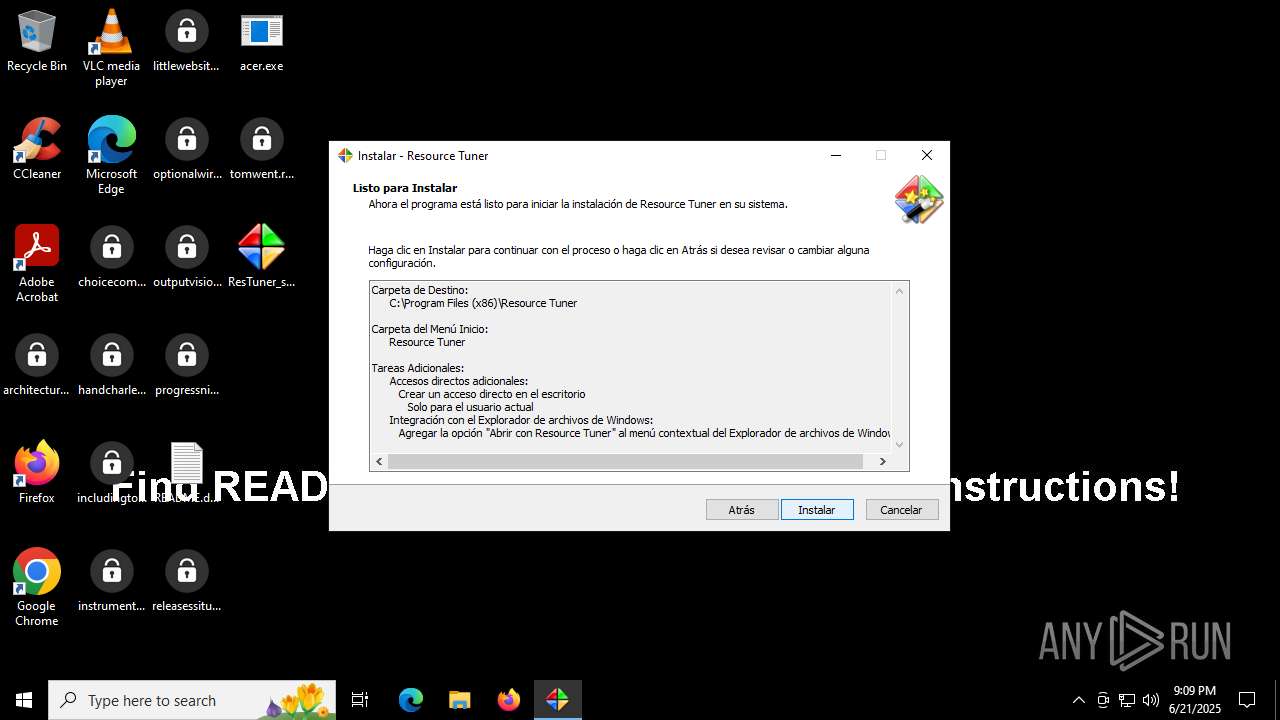
Task: Click 'Solo para el usuario actual' line
Action: (470, 407)
